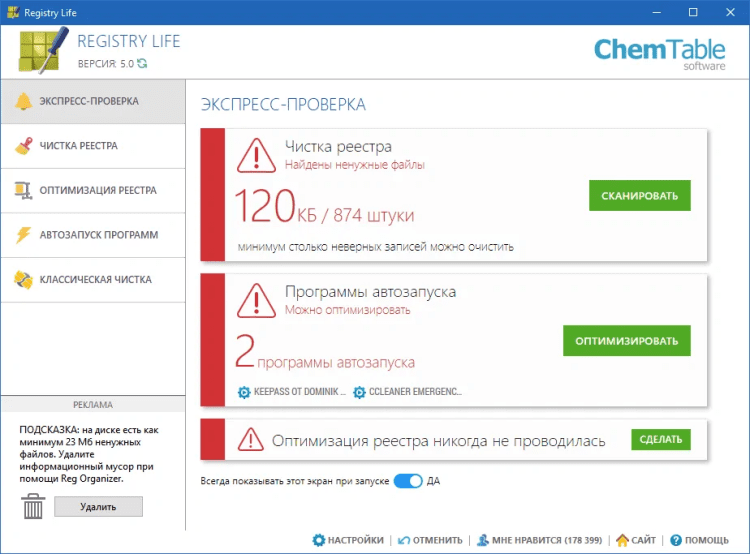This screenshot has width=750, height=554.
Task: Maximize the Registry Life window
Action: tap(693, 12)
